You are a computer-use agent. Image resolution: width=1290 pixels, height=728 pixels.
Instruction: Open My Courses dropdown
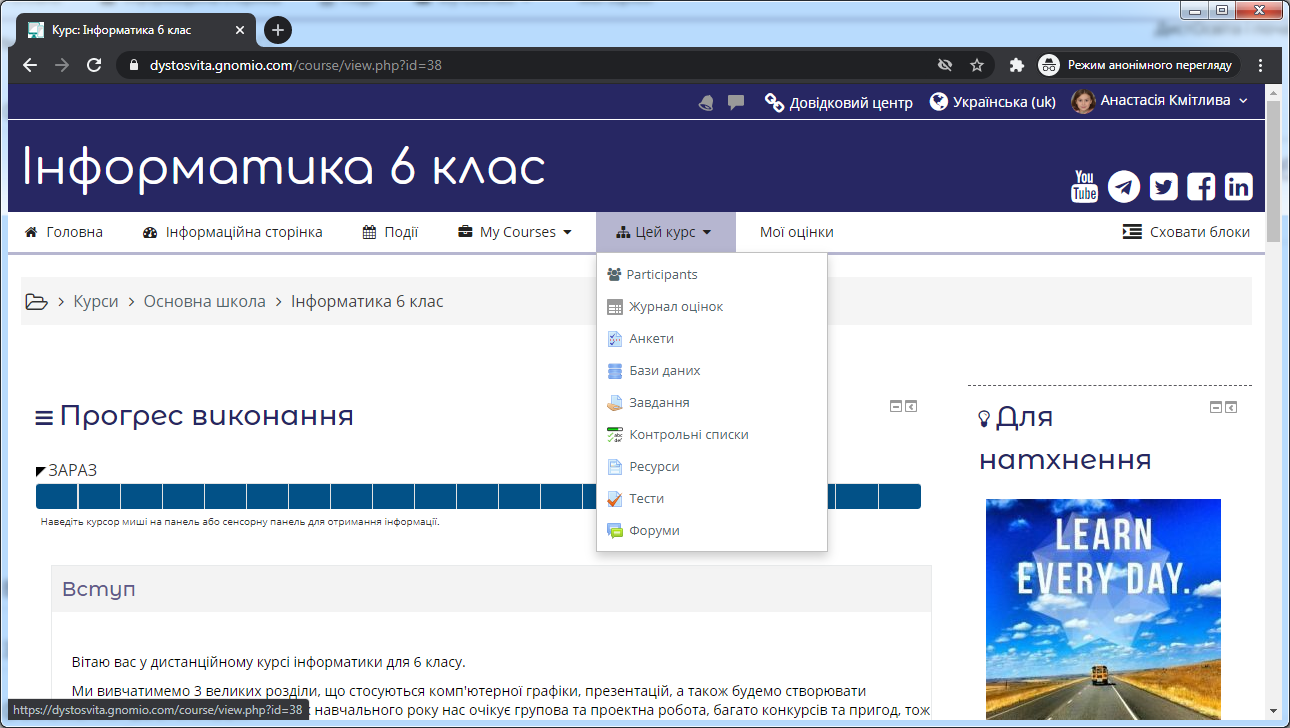click(515, 232)
